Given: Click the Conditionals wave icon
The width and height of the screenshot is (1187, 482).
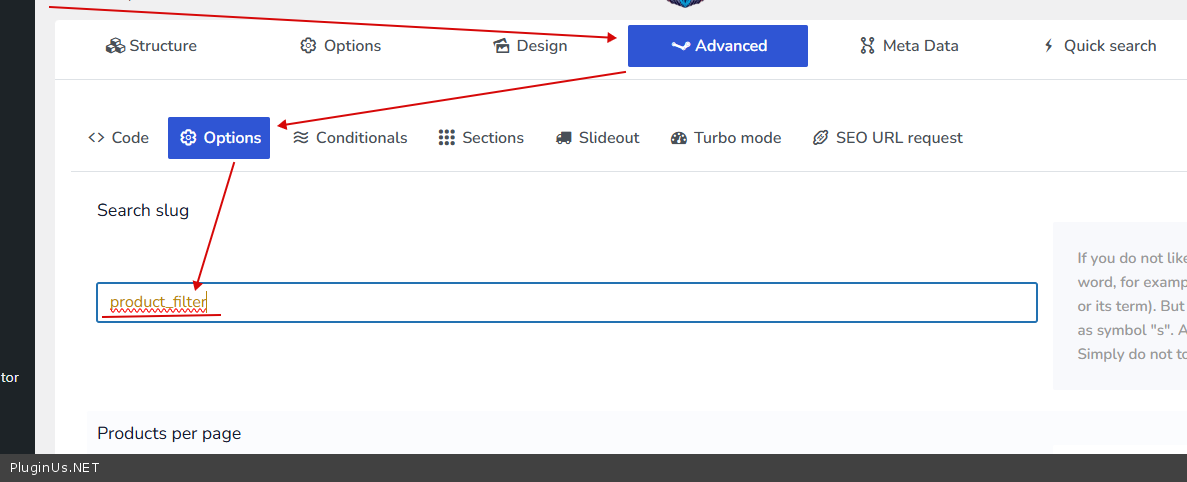Looking at the screenshot, I should [301, 138].
